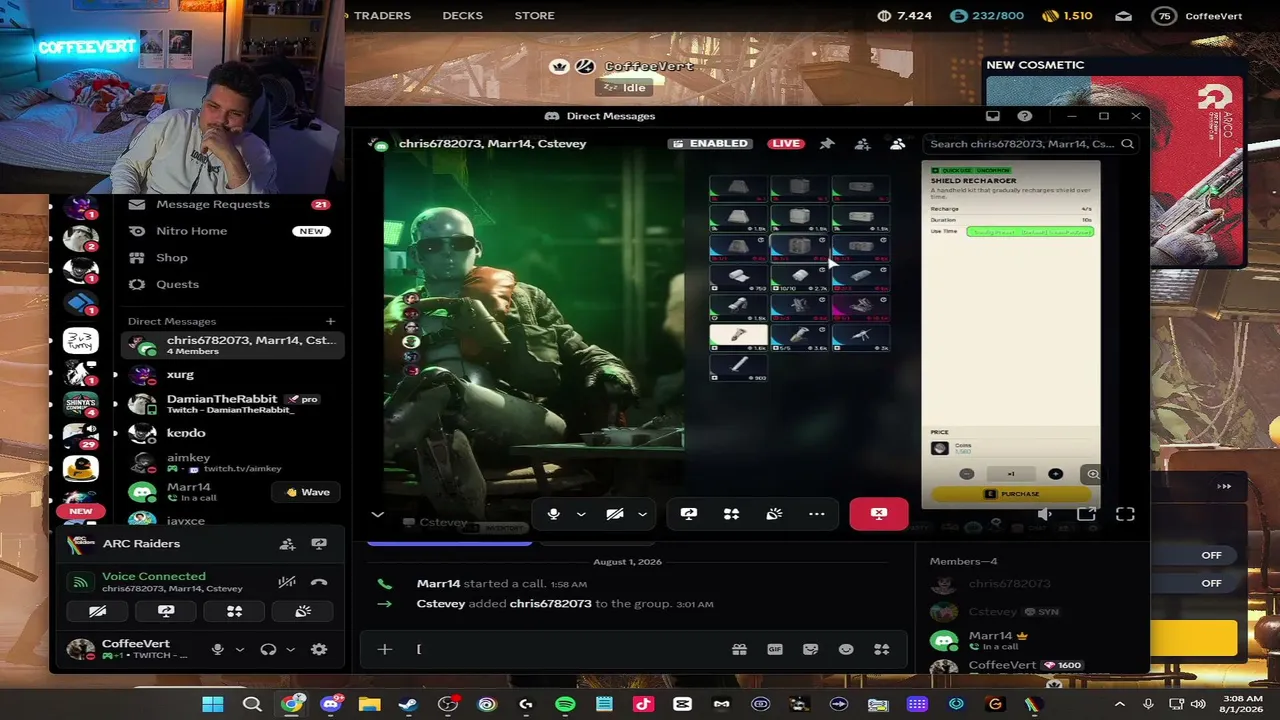This screenshot has height=720, width=1280.
Task: Expand input device options in user panel
Action: [239, 650]
